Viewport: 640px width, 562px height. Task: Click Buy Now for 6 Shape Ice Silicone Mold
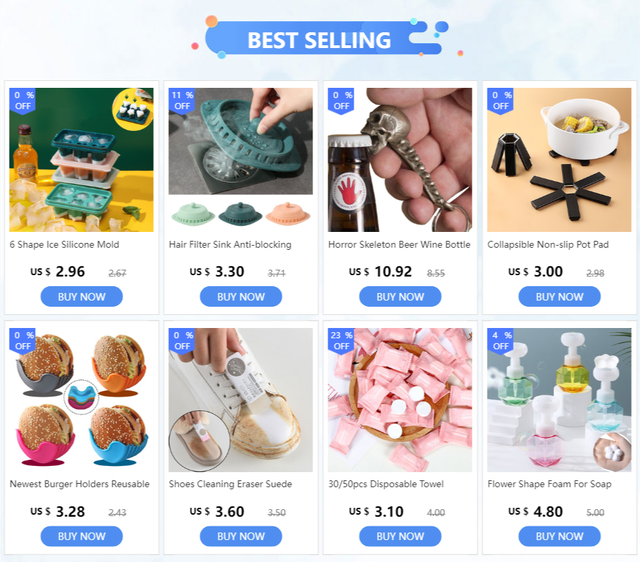pyautogui.click(x=82, y=296)
